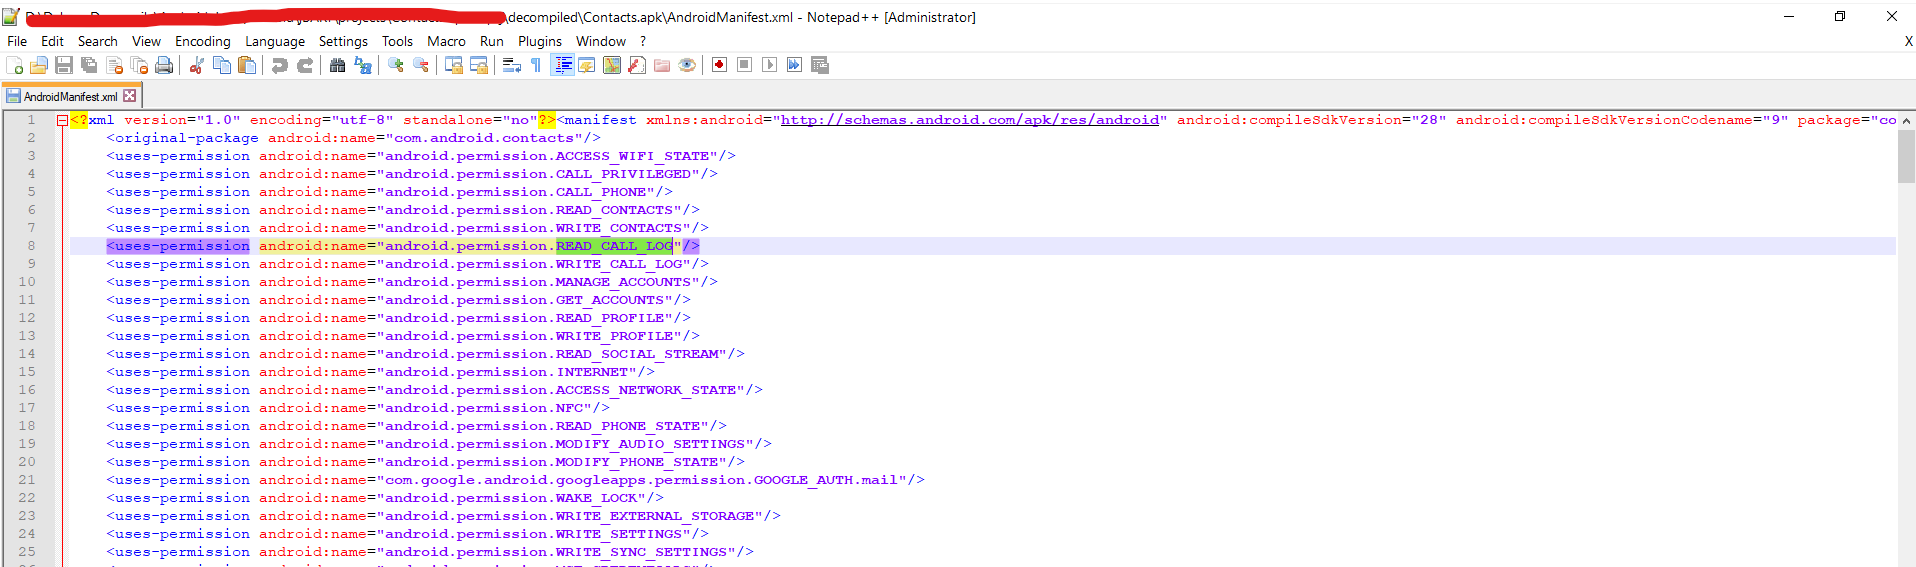
Task: Create a new file via toolbar
Action: point(15,66)
